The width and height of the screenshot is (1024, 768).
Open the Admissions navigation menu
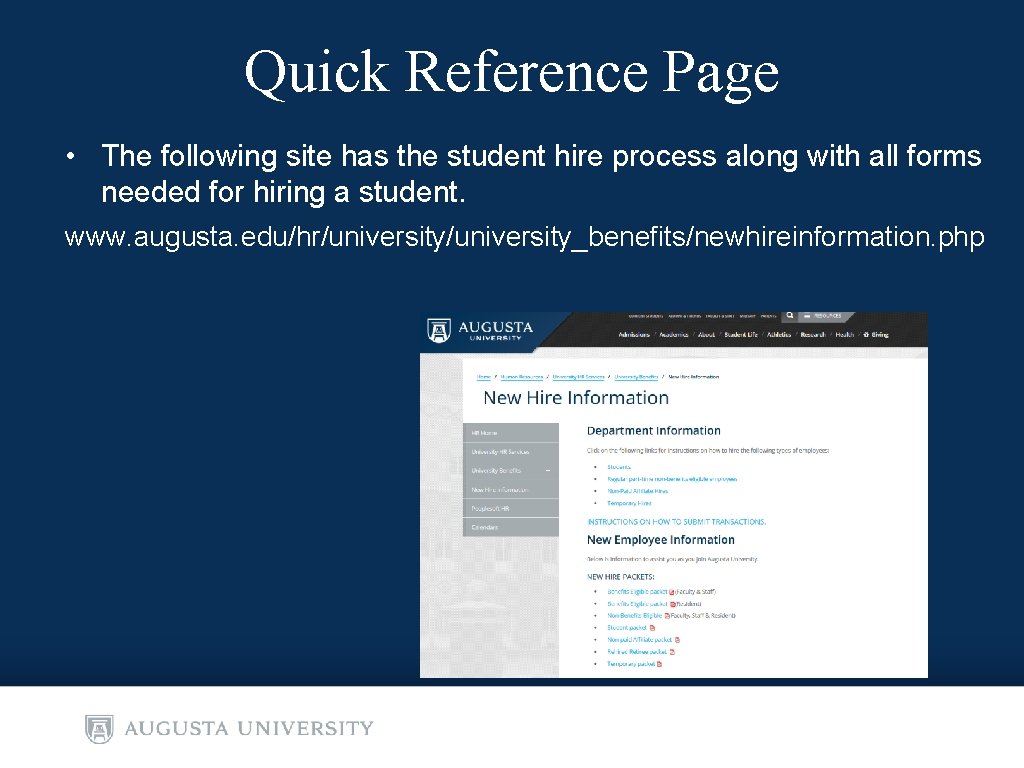pos(634,335)
